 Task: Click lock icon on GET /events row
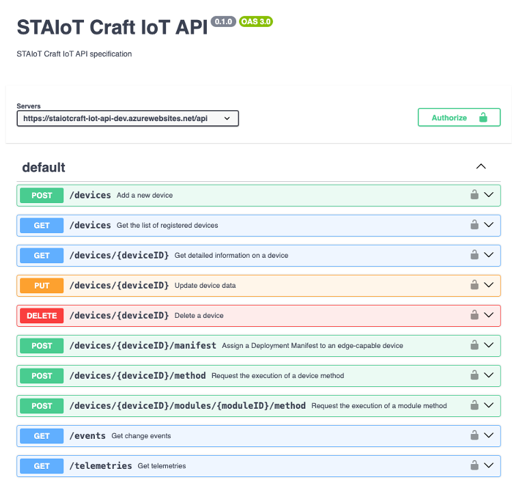coord(474,435)
